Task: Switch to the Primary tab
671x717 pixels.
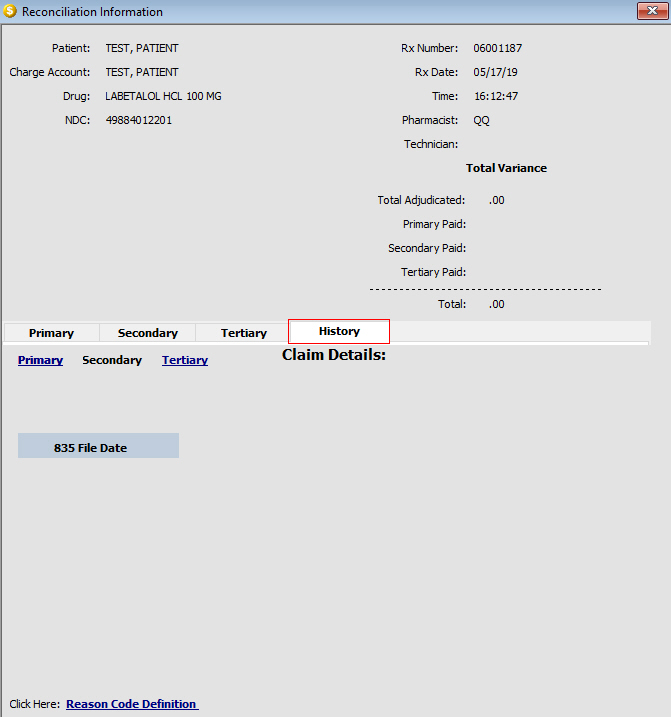Action: [51, 333]
